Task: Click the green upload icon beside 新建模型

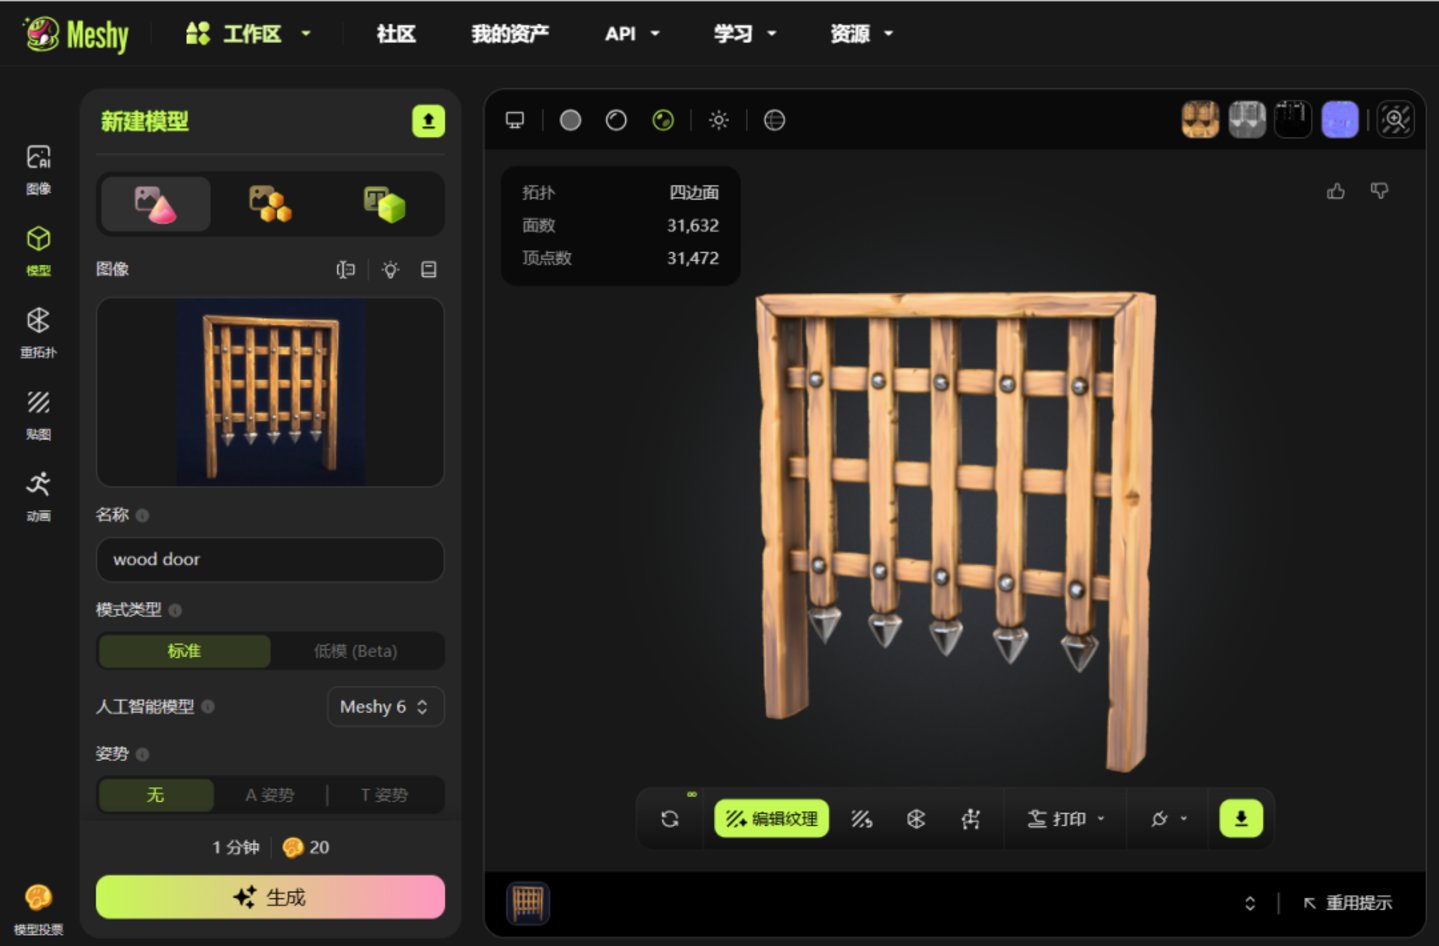Action: 428,121
